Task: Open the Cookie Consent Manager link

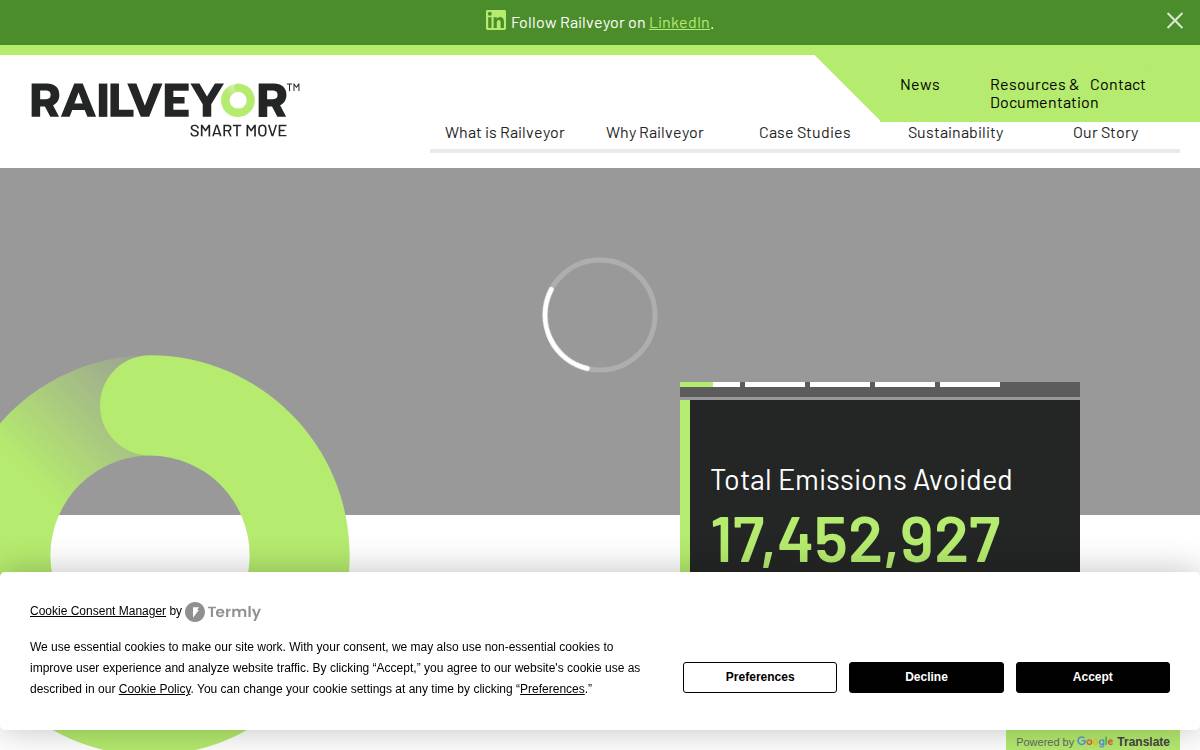Action: (98, 611)
